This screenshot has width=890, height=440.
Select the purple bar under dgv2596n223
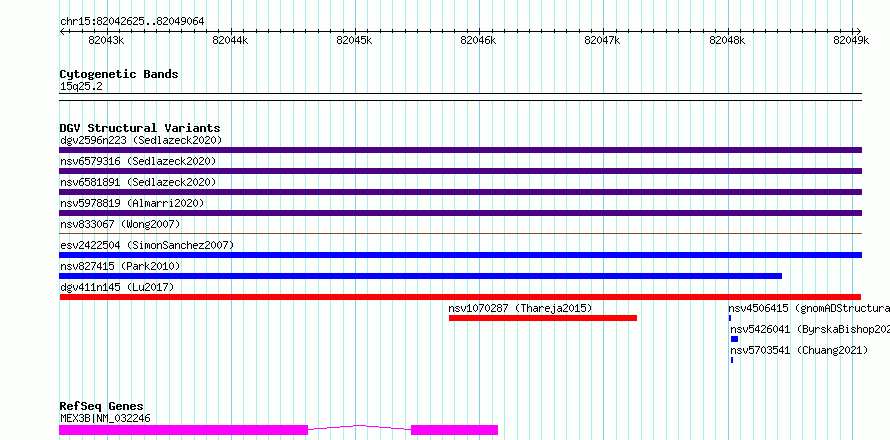(460, 150)
